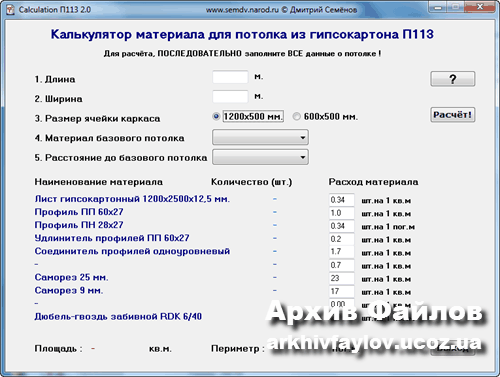
Task: Click the 0.34 consumption field for Профиль ПН
Action: click(341, 226)
